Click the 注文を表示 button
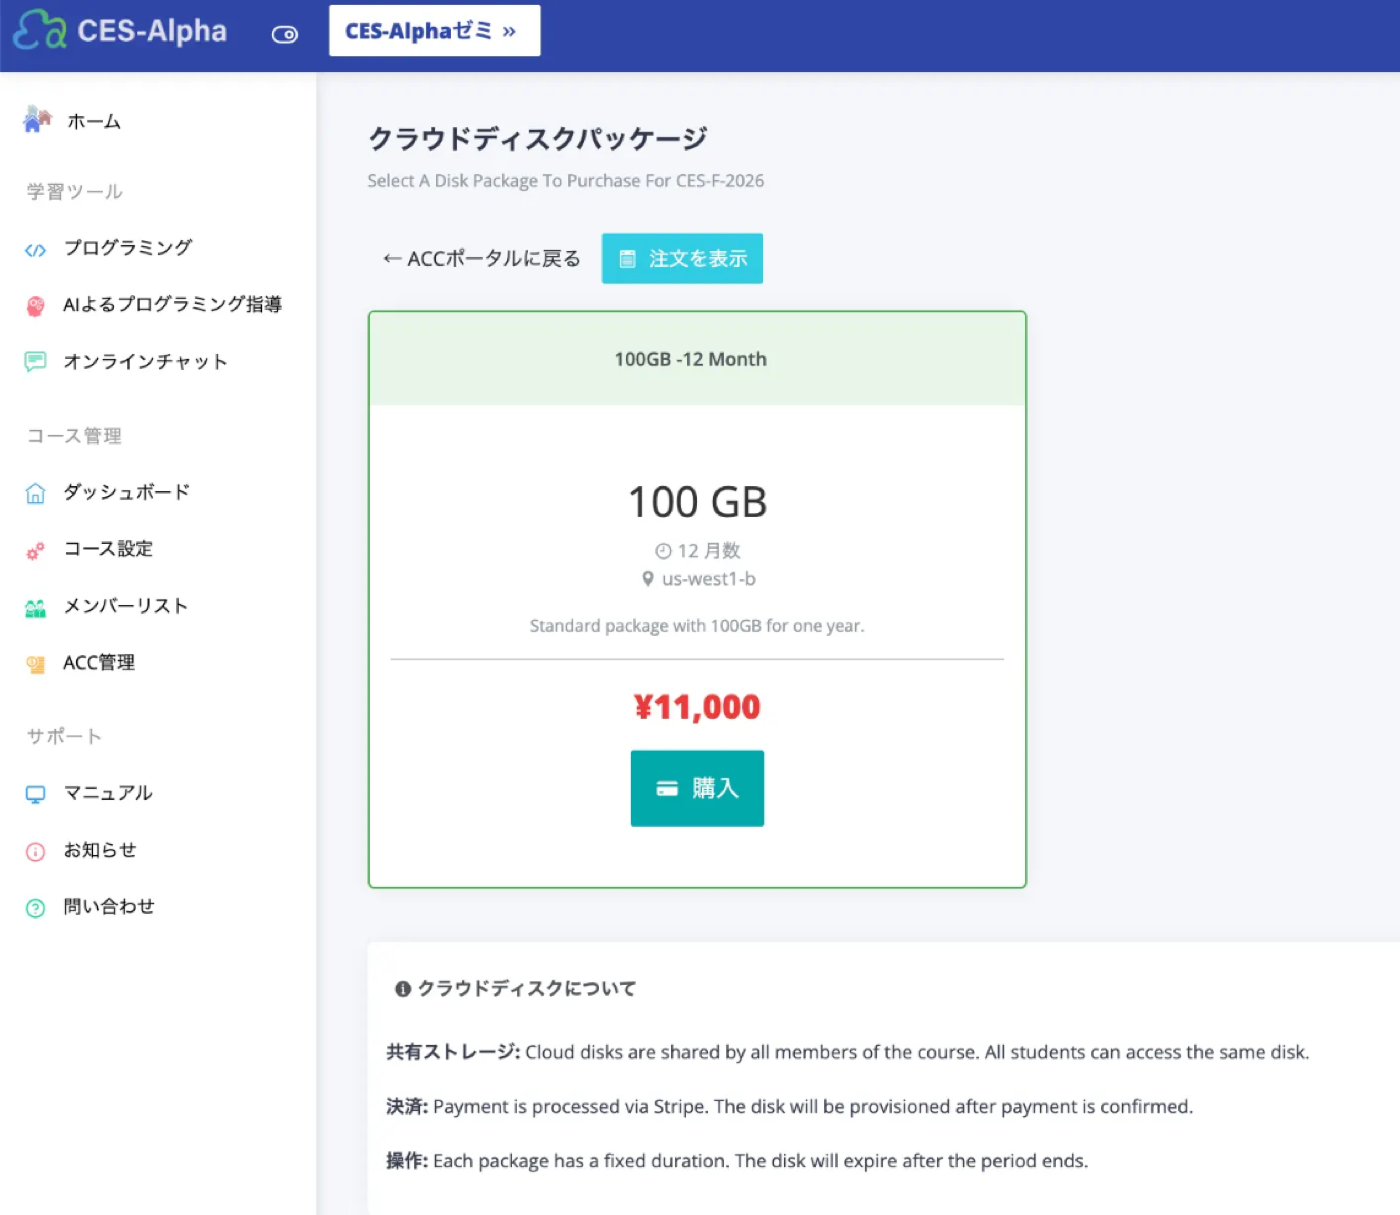Viewport: 1400px width, 1215px height. tap(682, 258)
